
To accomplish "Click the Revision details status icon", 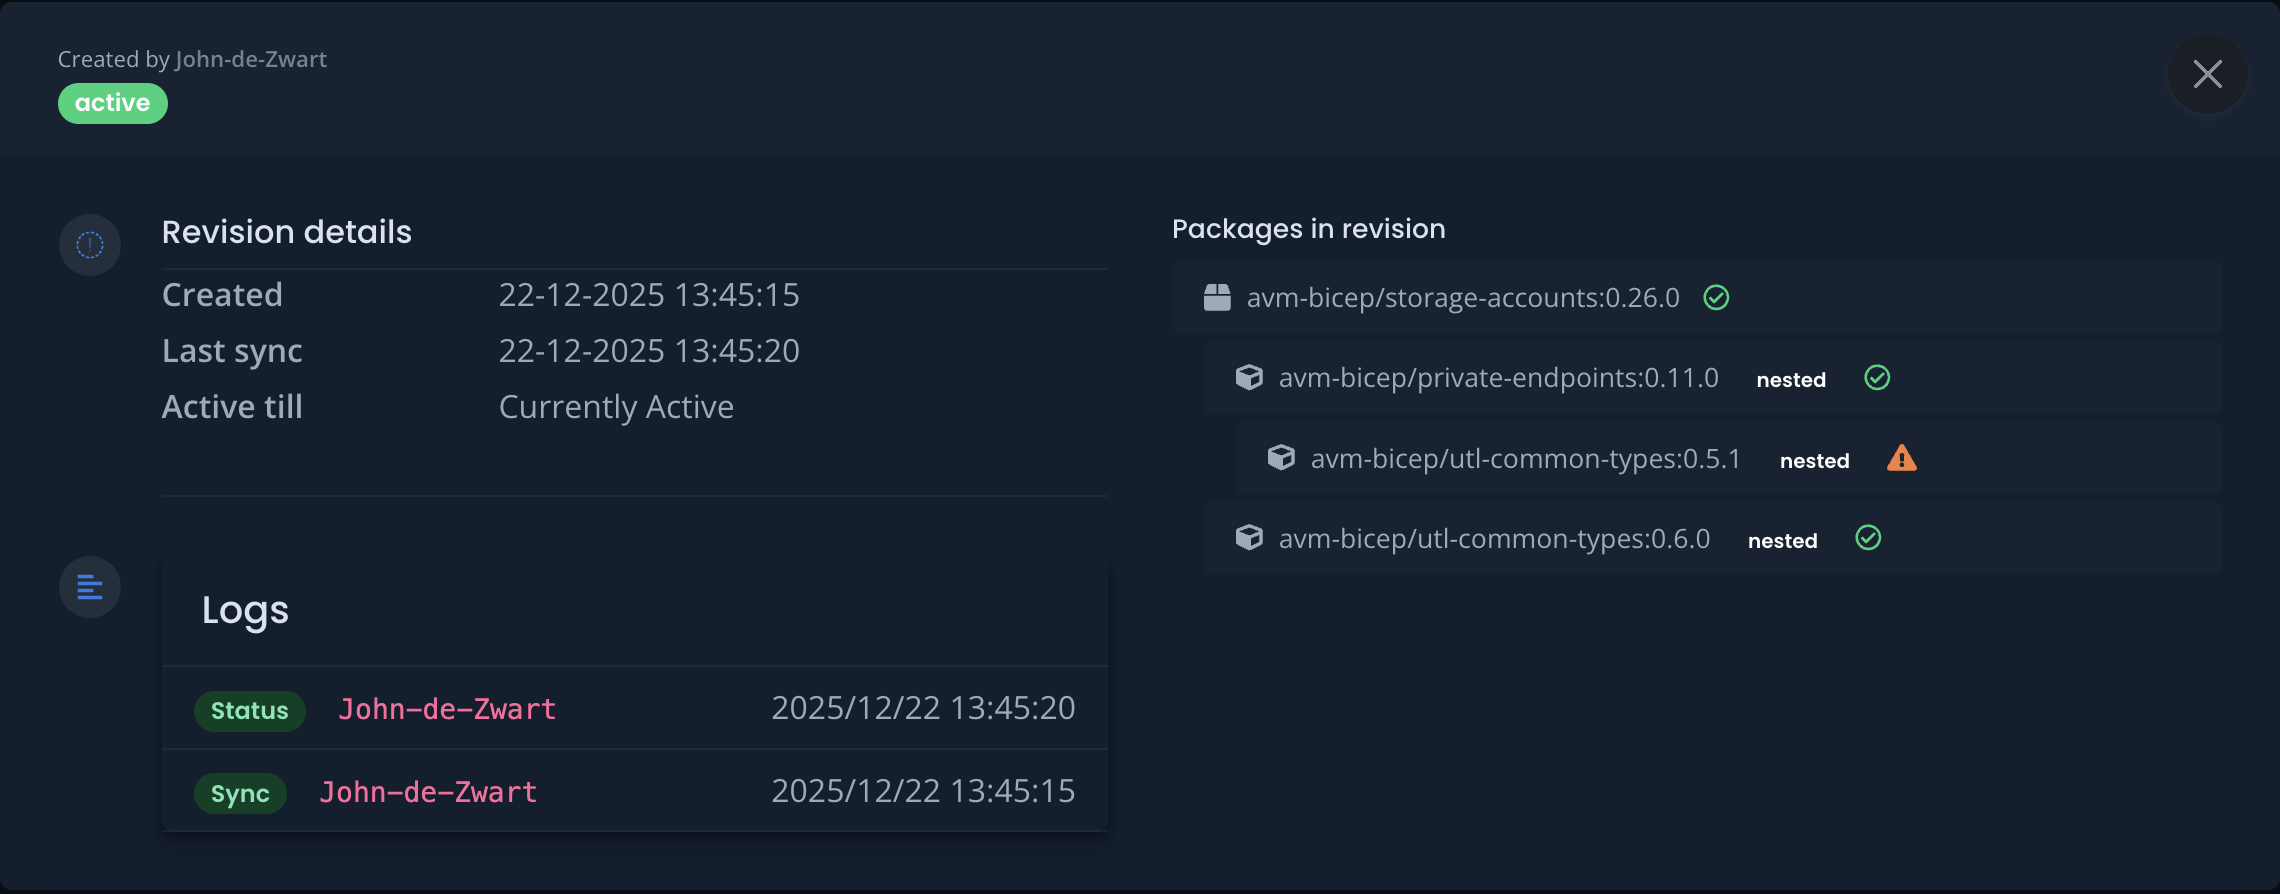I will (x=89, y=244).
